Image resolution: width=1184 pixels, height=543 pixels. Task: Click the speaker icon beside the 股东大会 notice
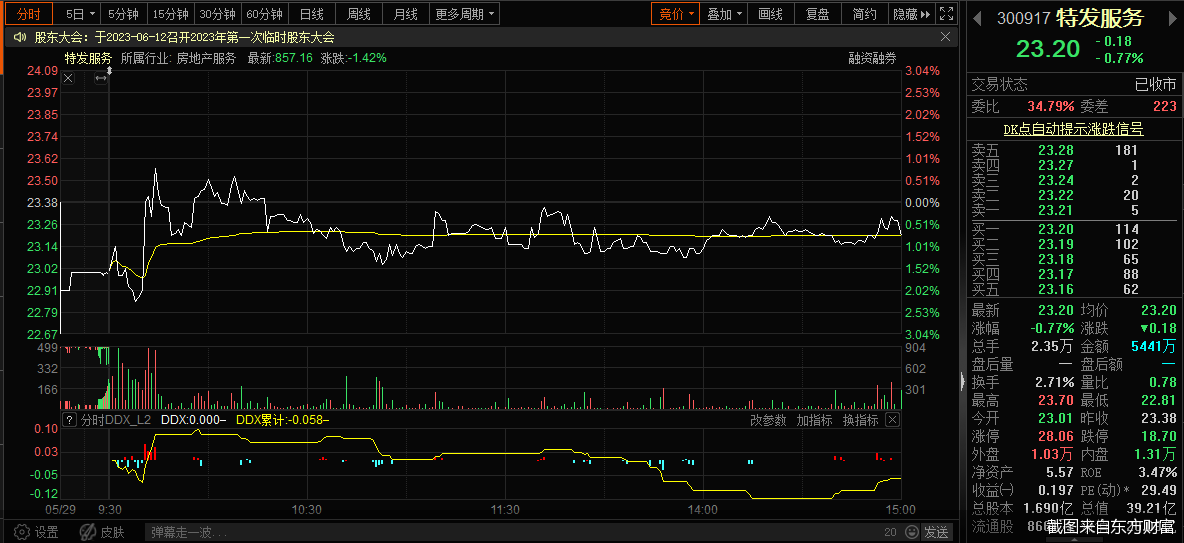(x=20, y=37)
